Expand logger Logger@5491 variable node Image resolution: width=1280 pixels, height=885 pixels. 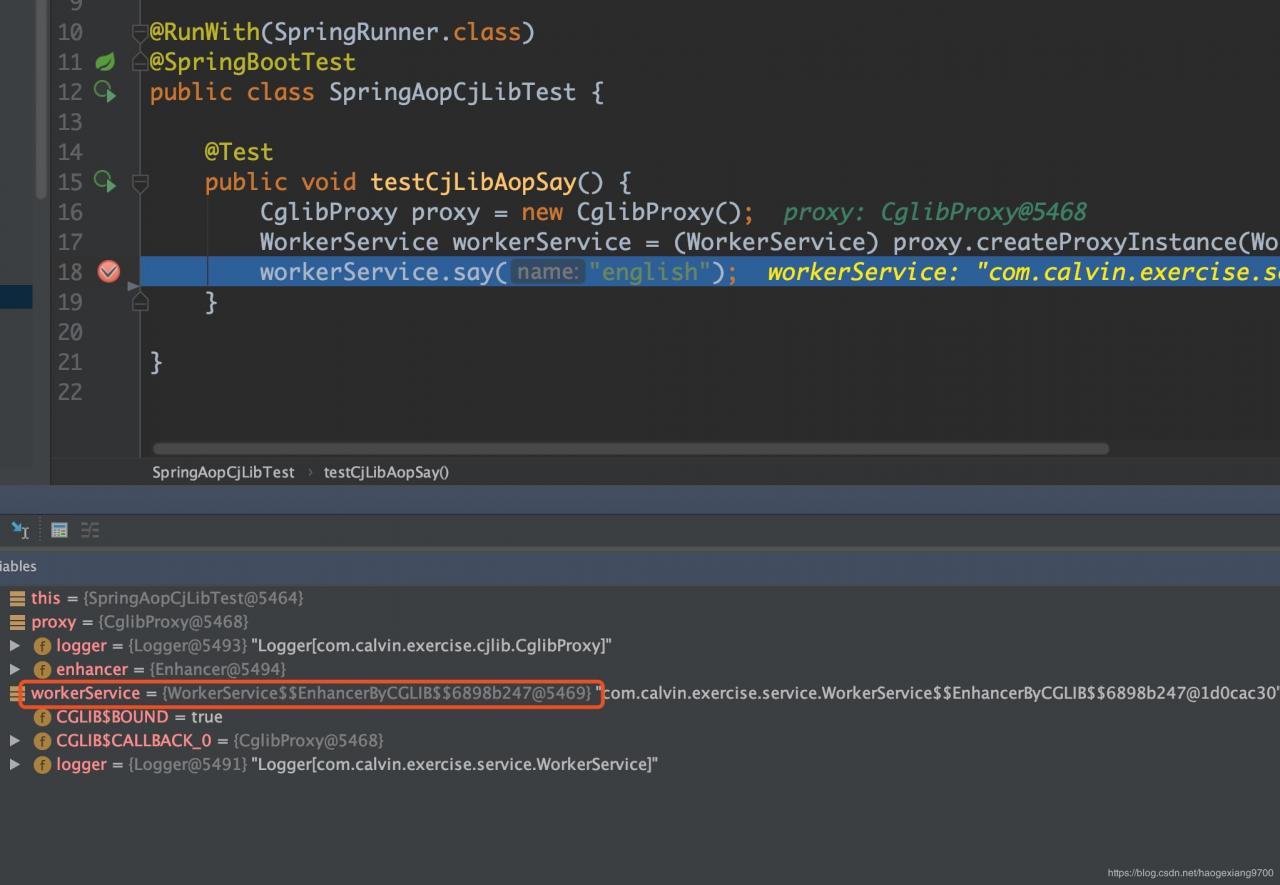15,764
